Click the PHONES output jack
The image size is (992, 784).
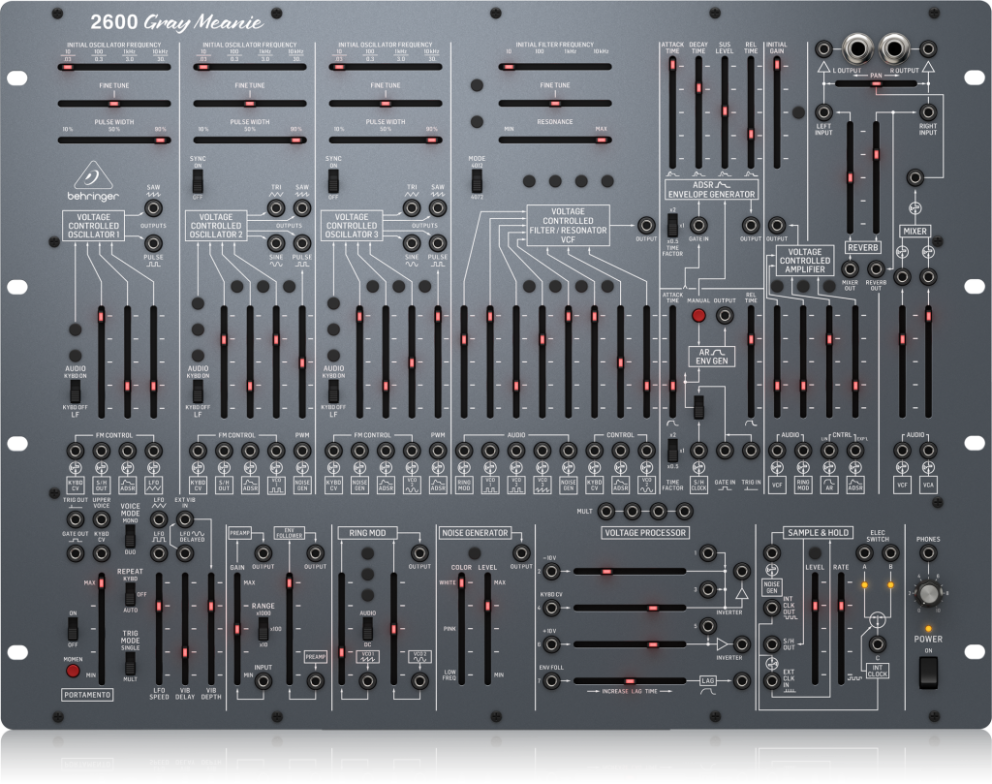point(928,552)
